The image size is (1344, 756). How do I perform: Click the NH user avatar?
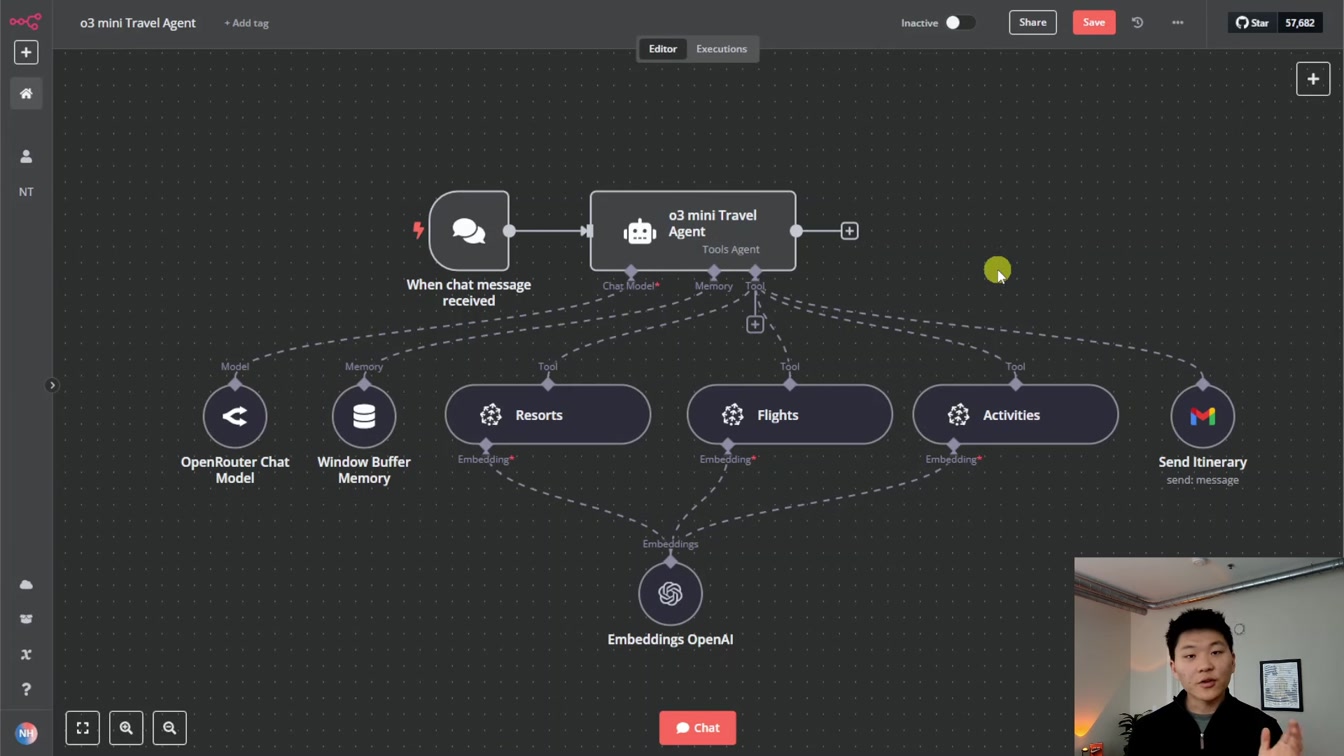[x=26, y=733]
